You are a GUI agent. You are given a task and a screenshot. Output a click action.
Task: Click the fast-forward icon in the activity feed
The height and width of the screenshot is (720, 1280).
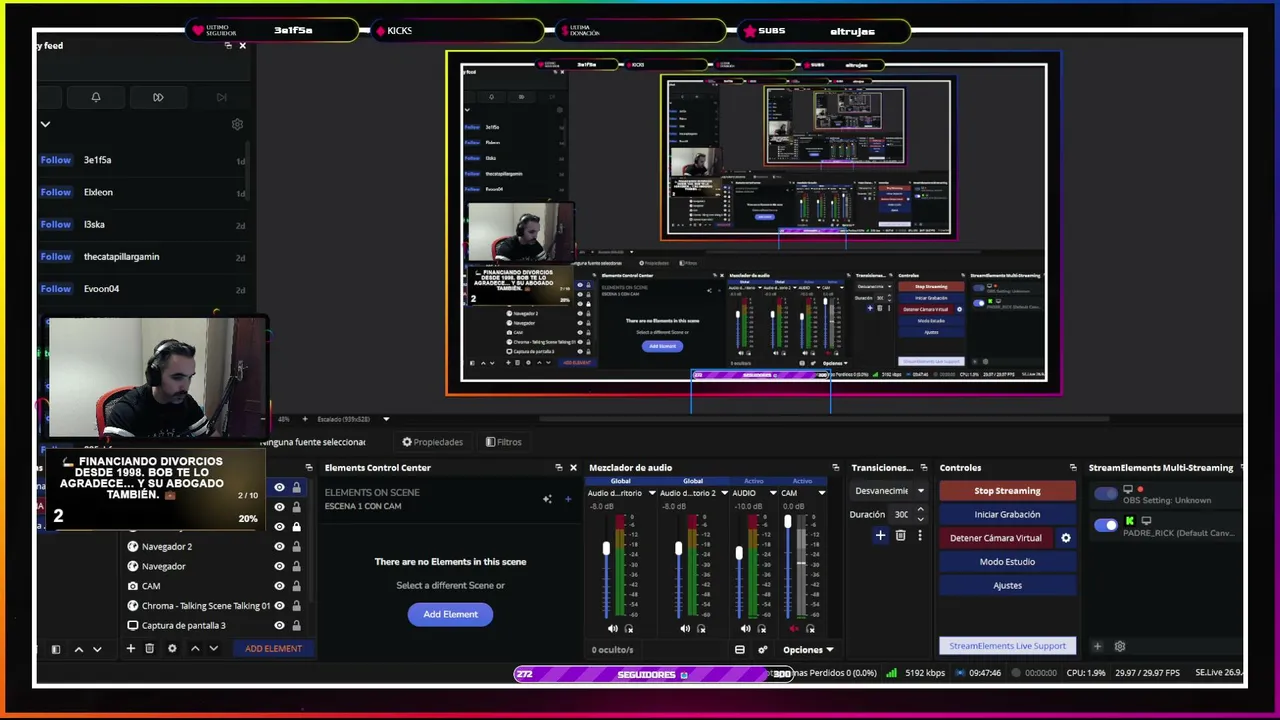click(158, 97)
